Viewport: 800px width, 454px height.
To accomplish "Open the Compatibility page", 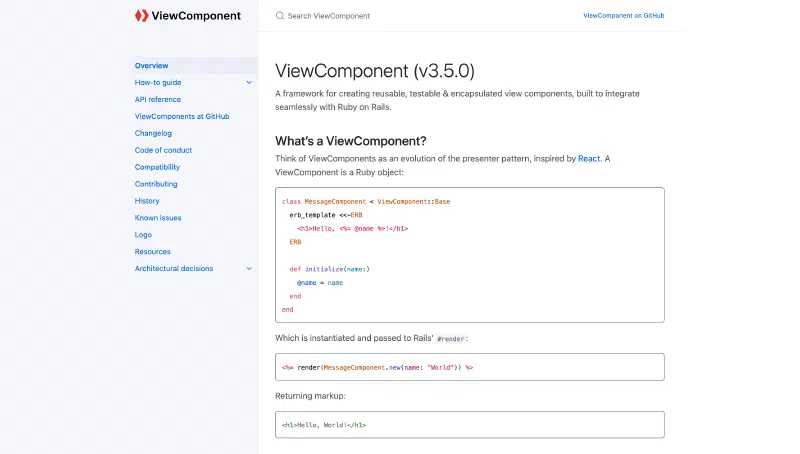I will coord(157,167).
